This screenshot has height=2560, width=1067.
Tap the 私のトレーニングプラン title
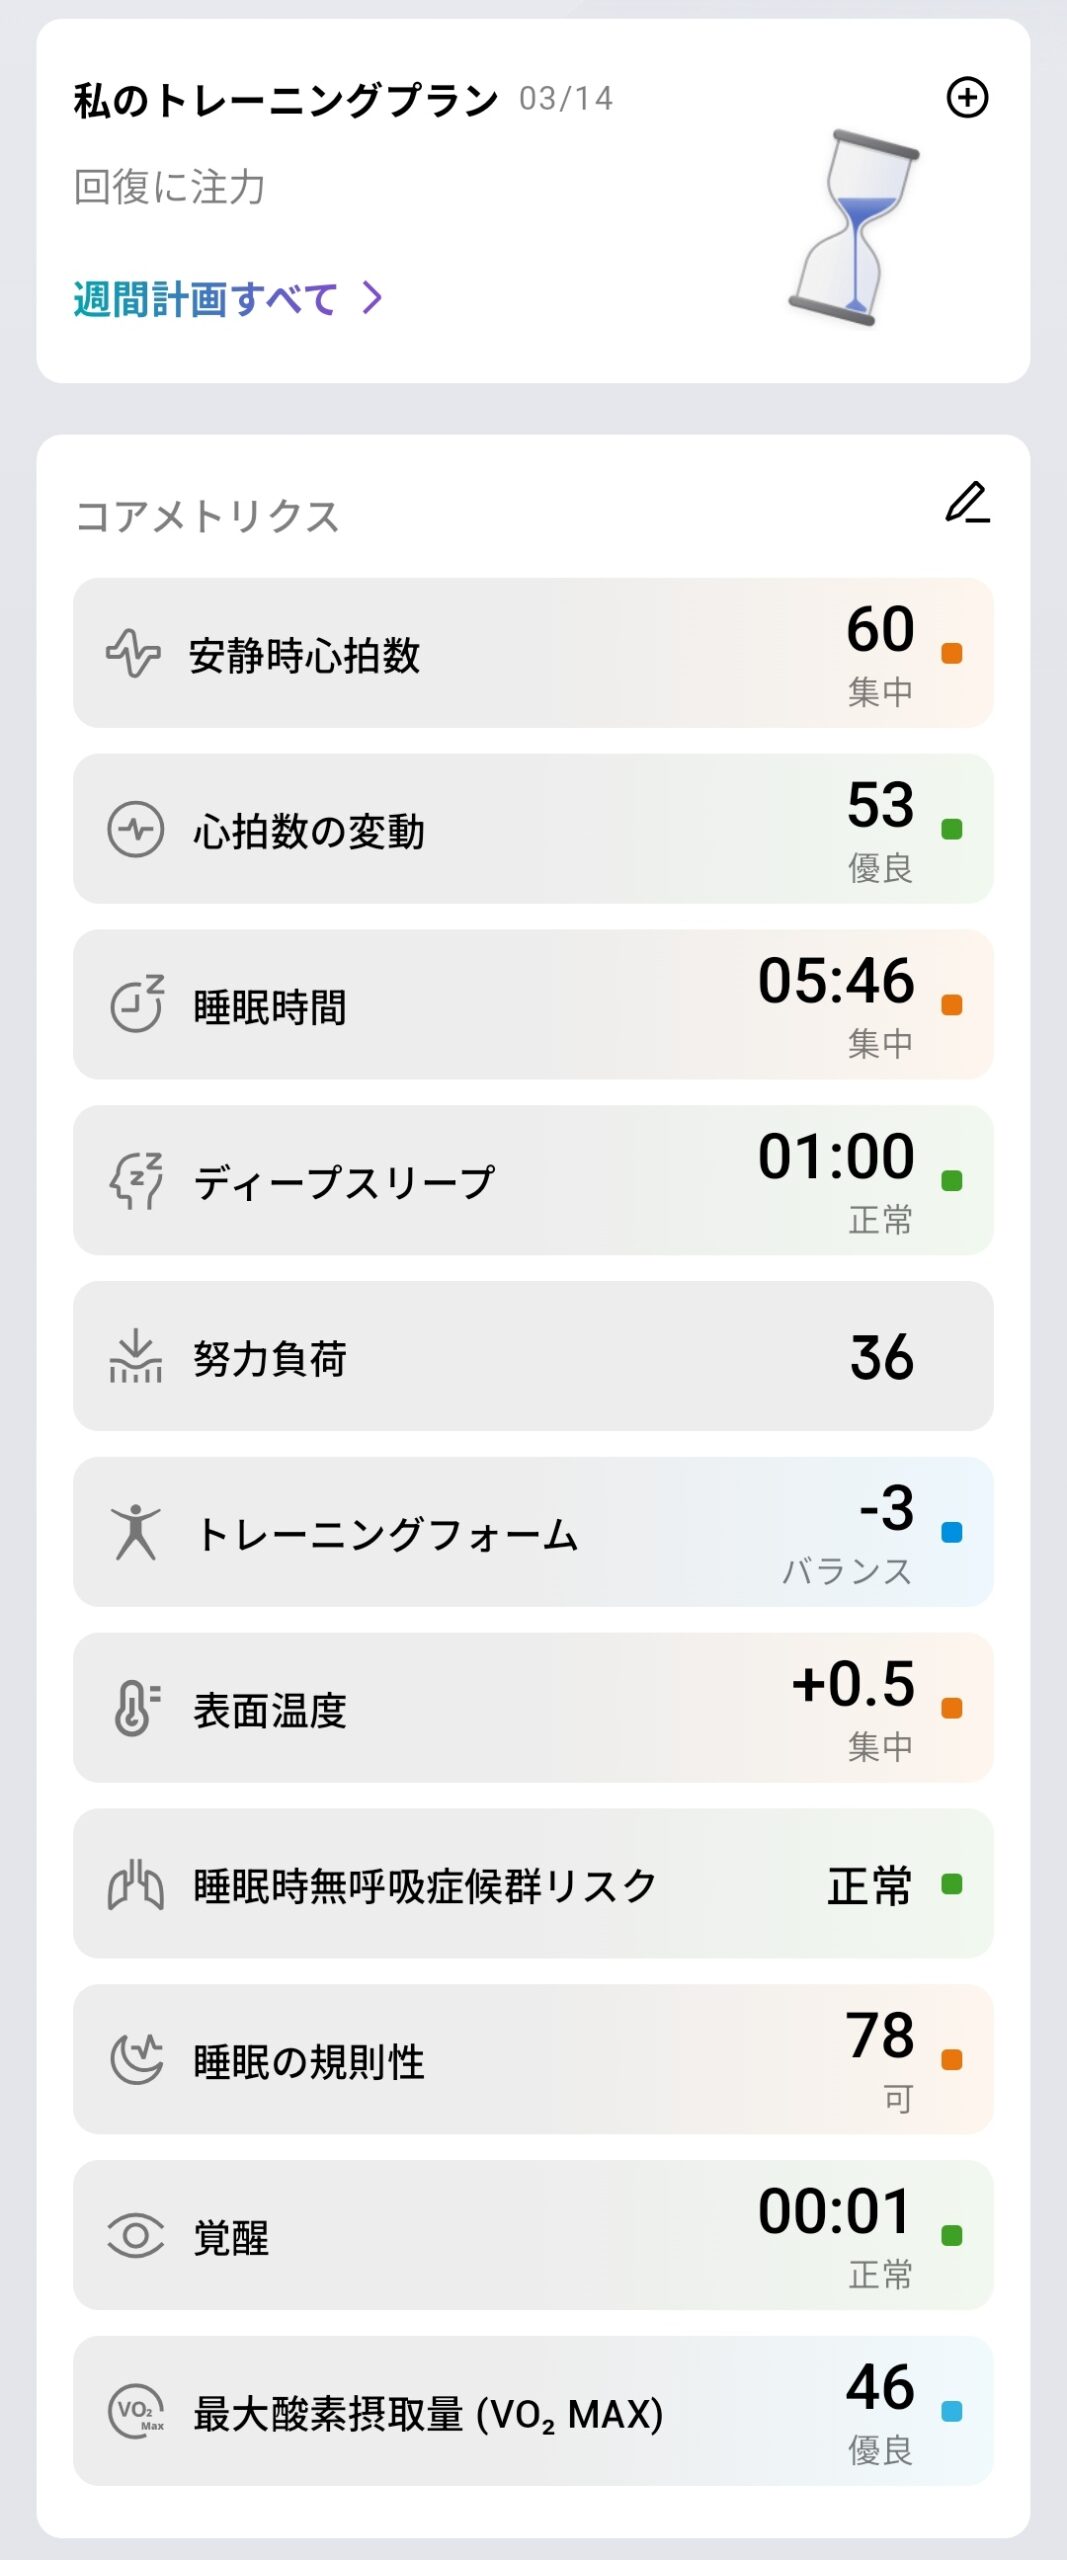point(285,100)
